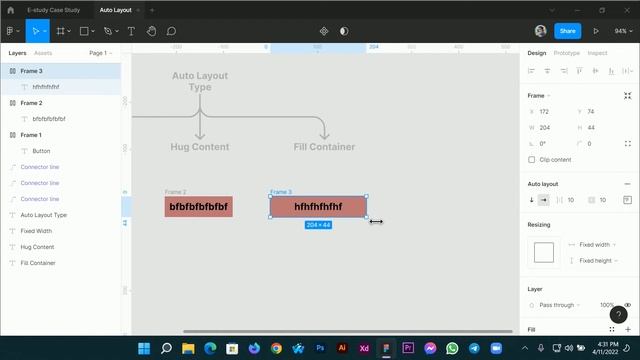
Task: Click Resize to fit icon
Action: [x=627, y=96]
